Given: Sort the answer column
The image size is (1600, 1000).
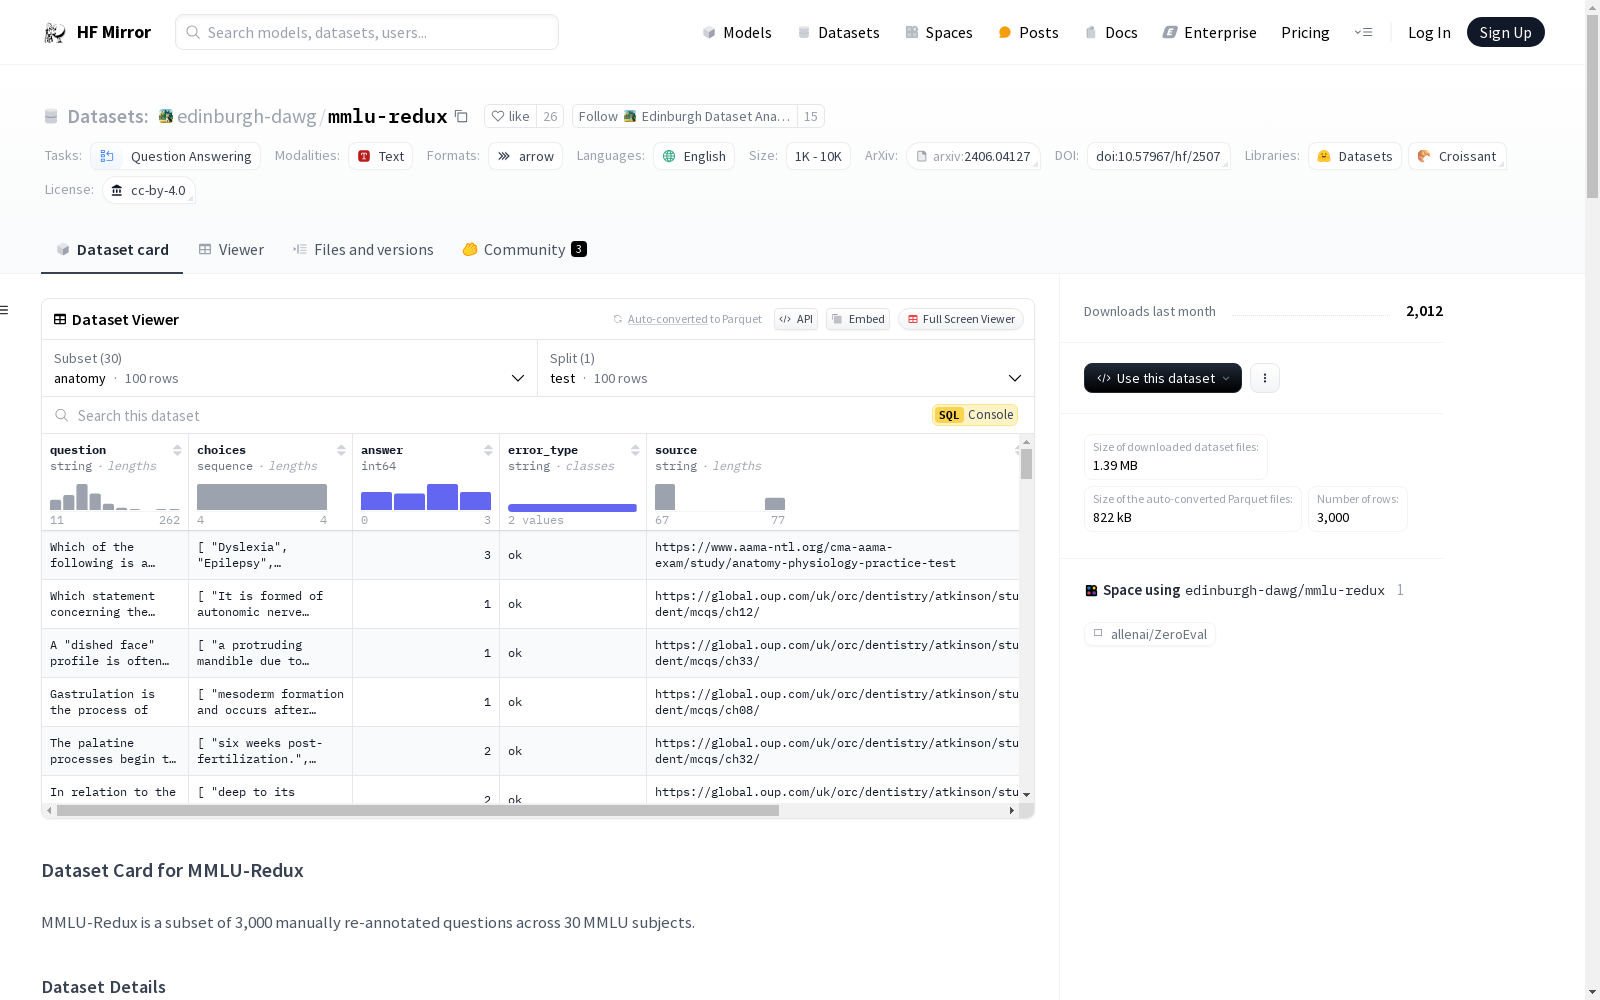Looking at the screenshot, I should [488, 450].
